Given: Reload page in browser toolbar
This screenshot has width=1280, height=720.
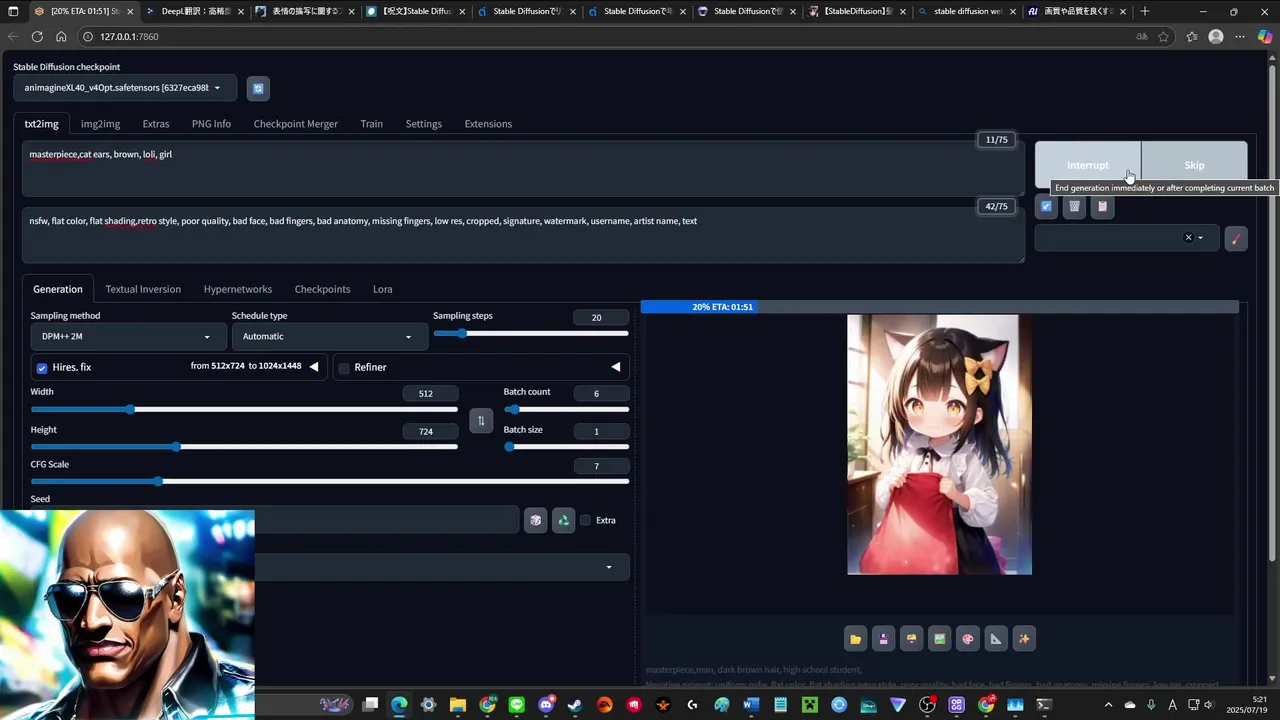Looking at the screenshot, I should (x=37, y=36).
